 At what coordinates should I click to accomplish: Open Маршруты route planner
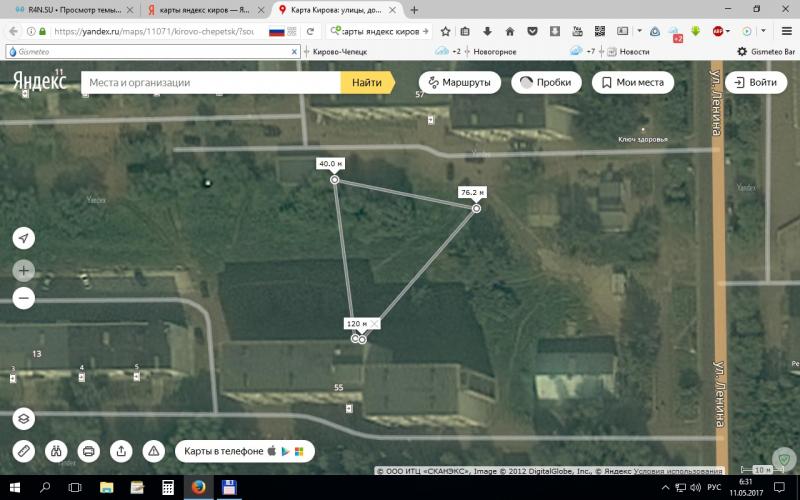(458, 83)
